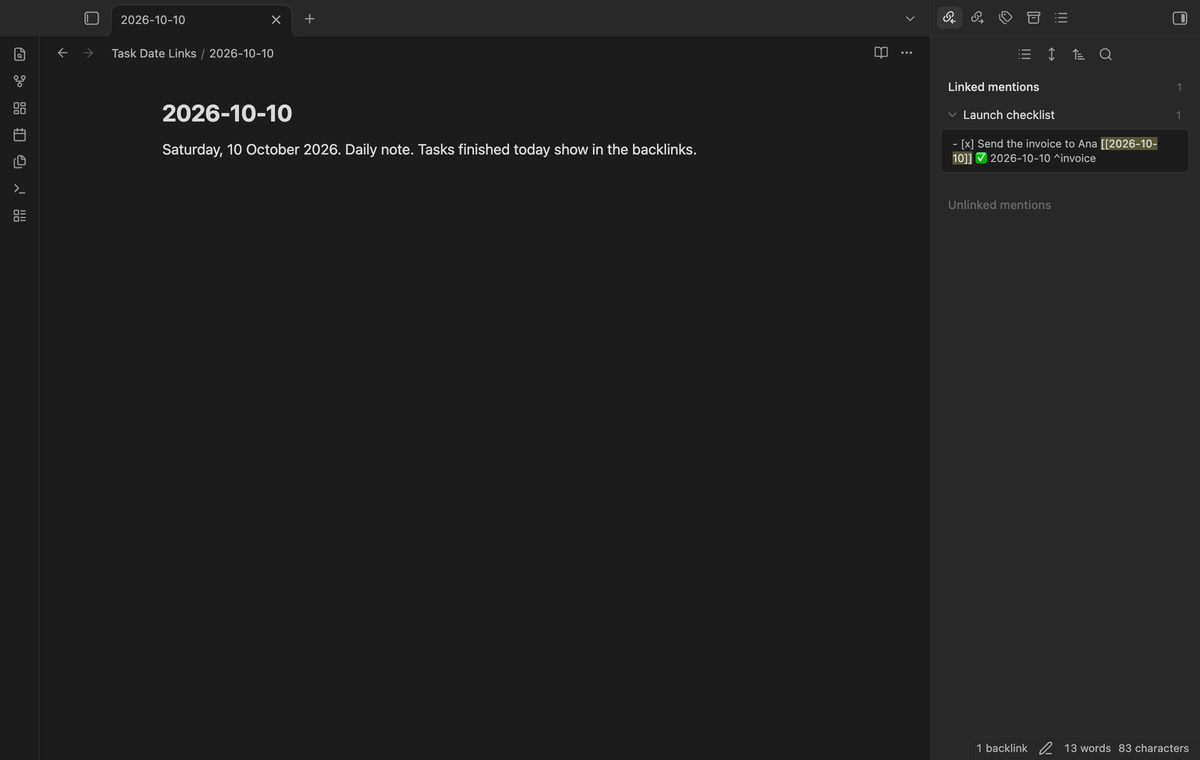The image size is (1200, 760).
Task: Close the 2026-10-10 tab
Action: click(x=276, y=19)
